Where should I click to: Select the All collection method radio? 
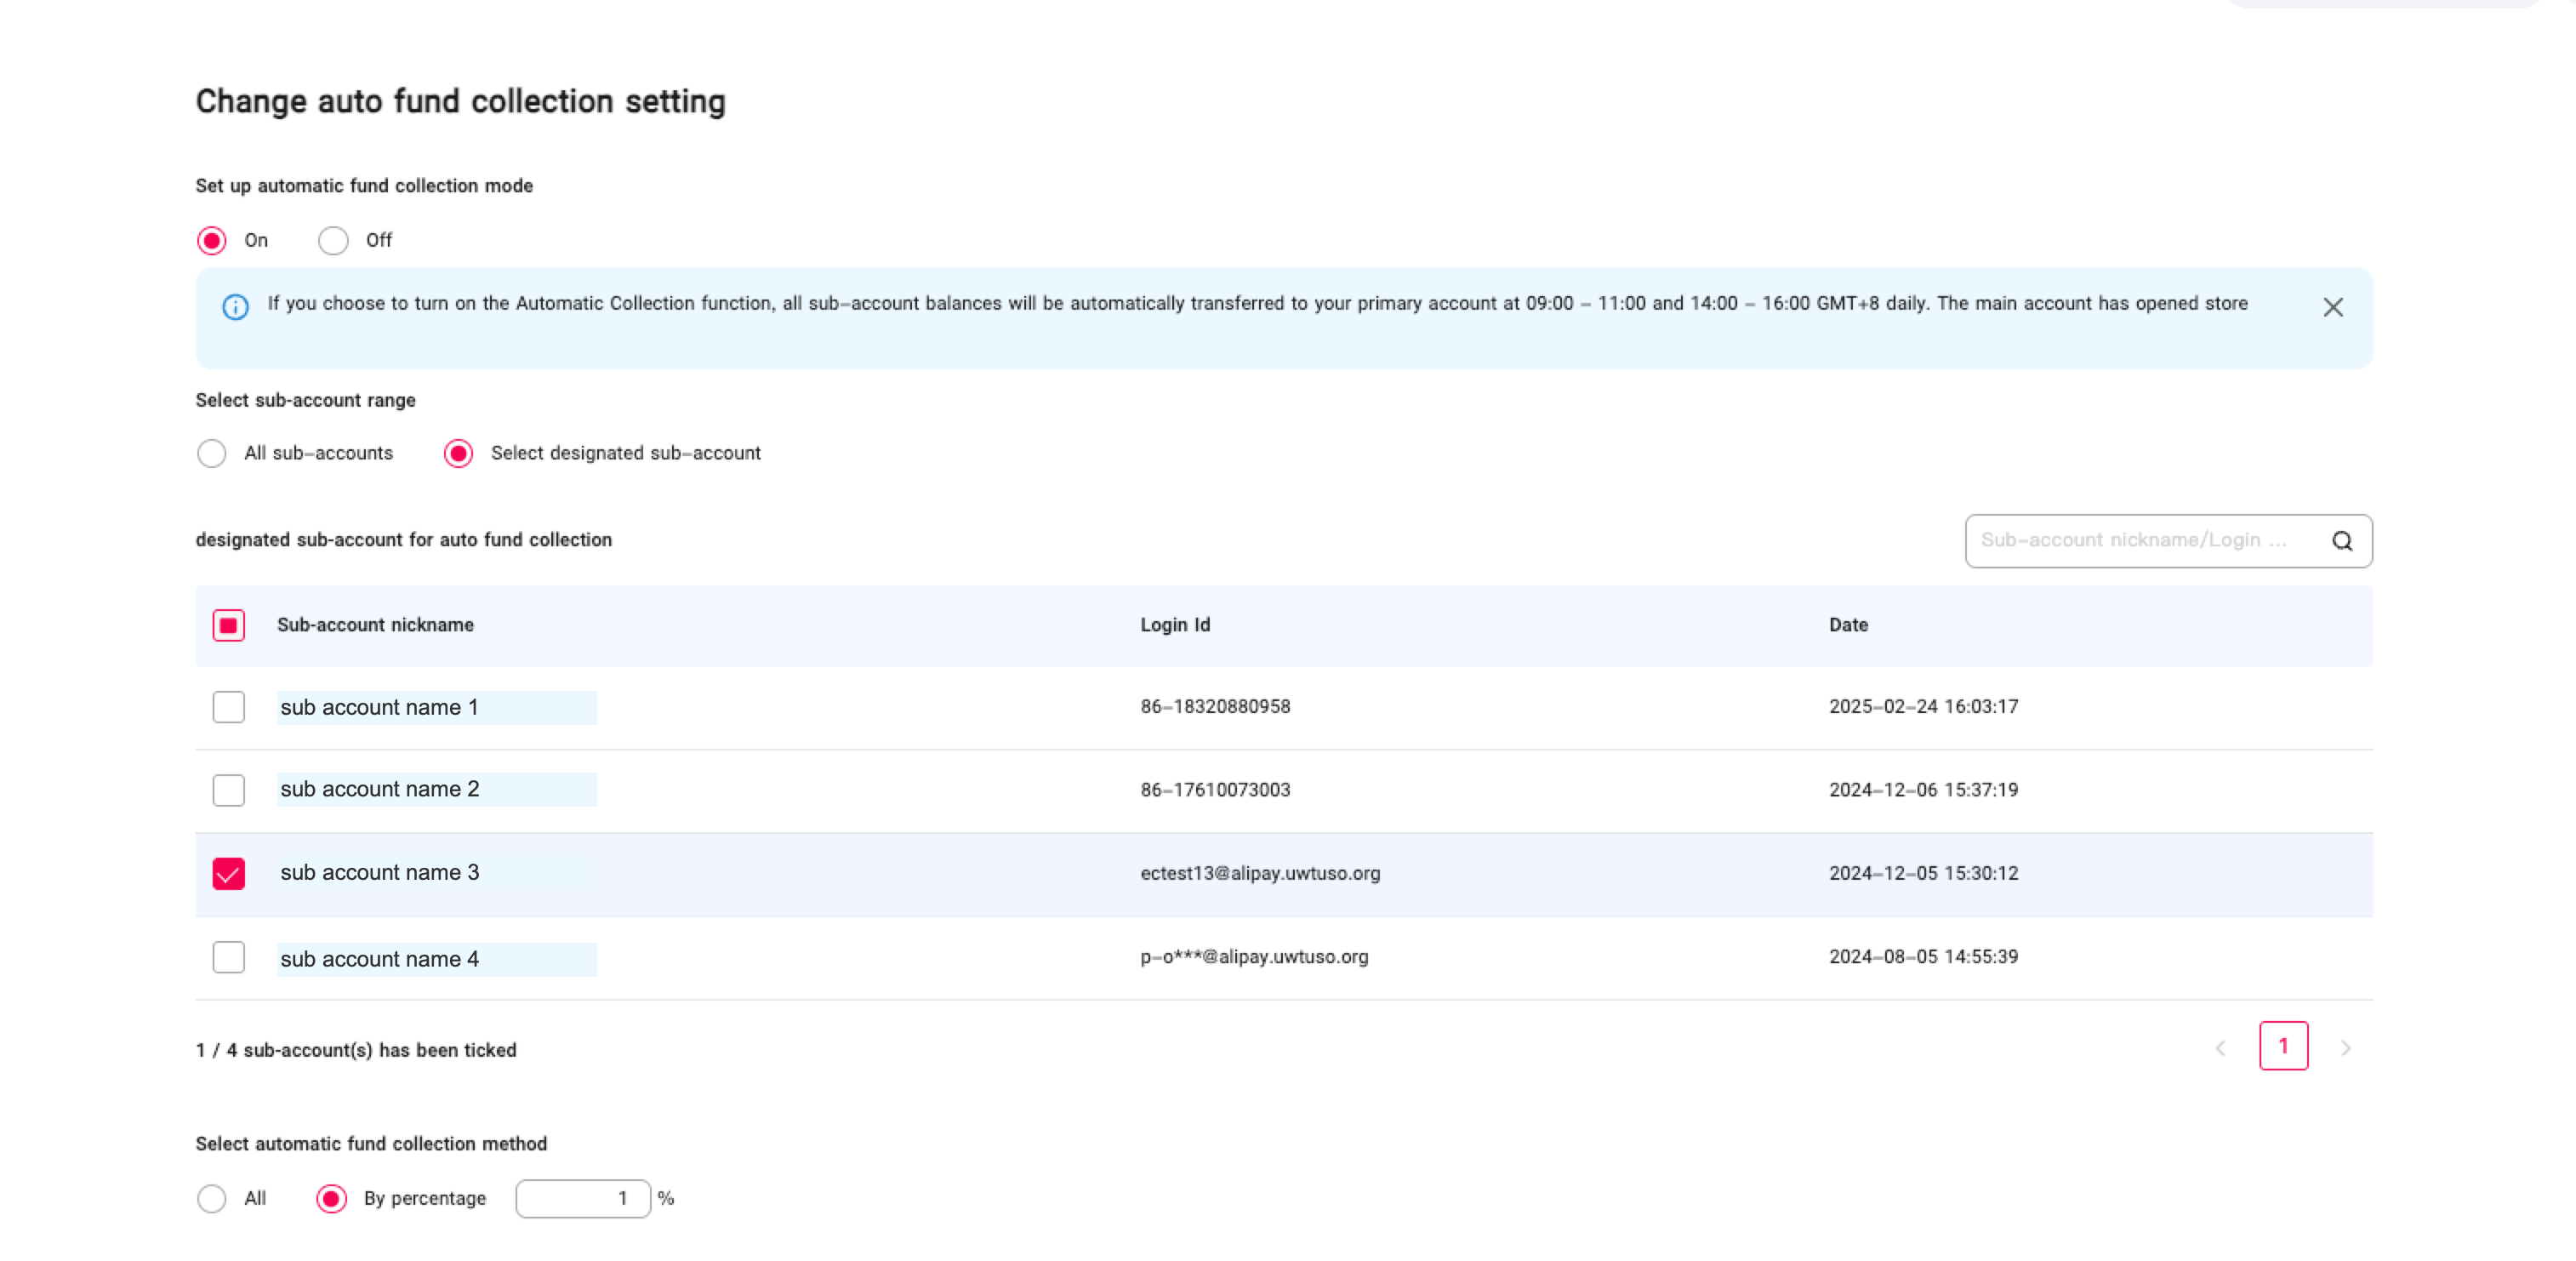tap(211, 1198)
